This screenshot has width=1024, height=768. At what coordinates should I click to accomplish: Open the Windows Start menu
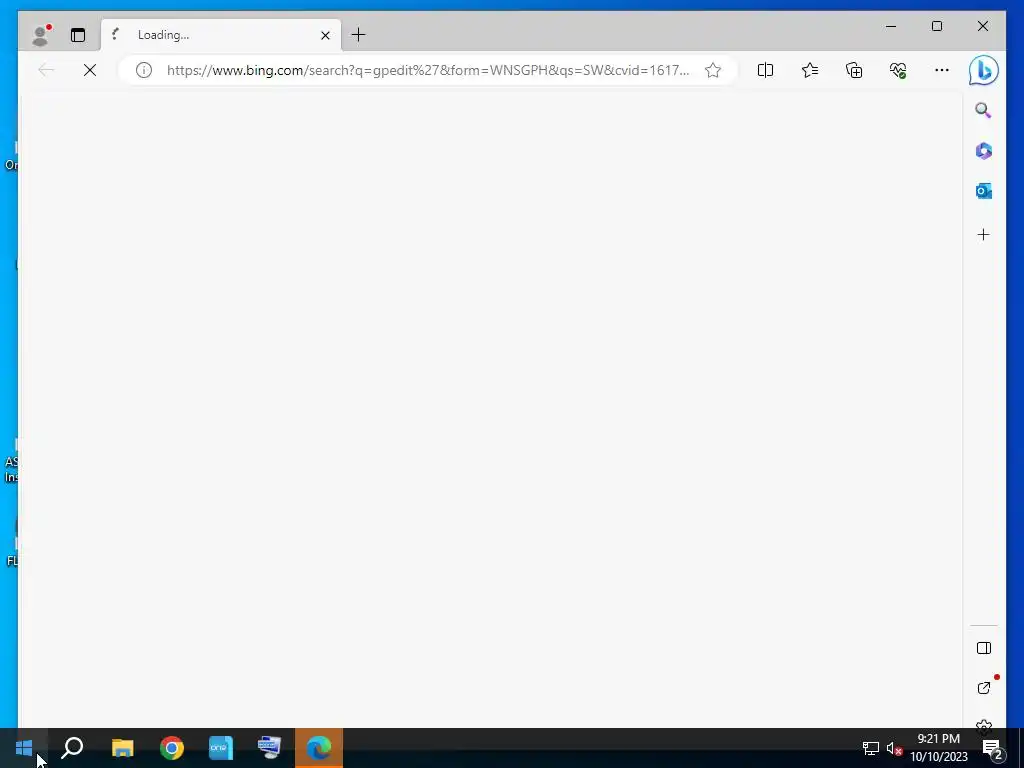pos(24,748)
